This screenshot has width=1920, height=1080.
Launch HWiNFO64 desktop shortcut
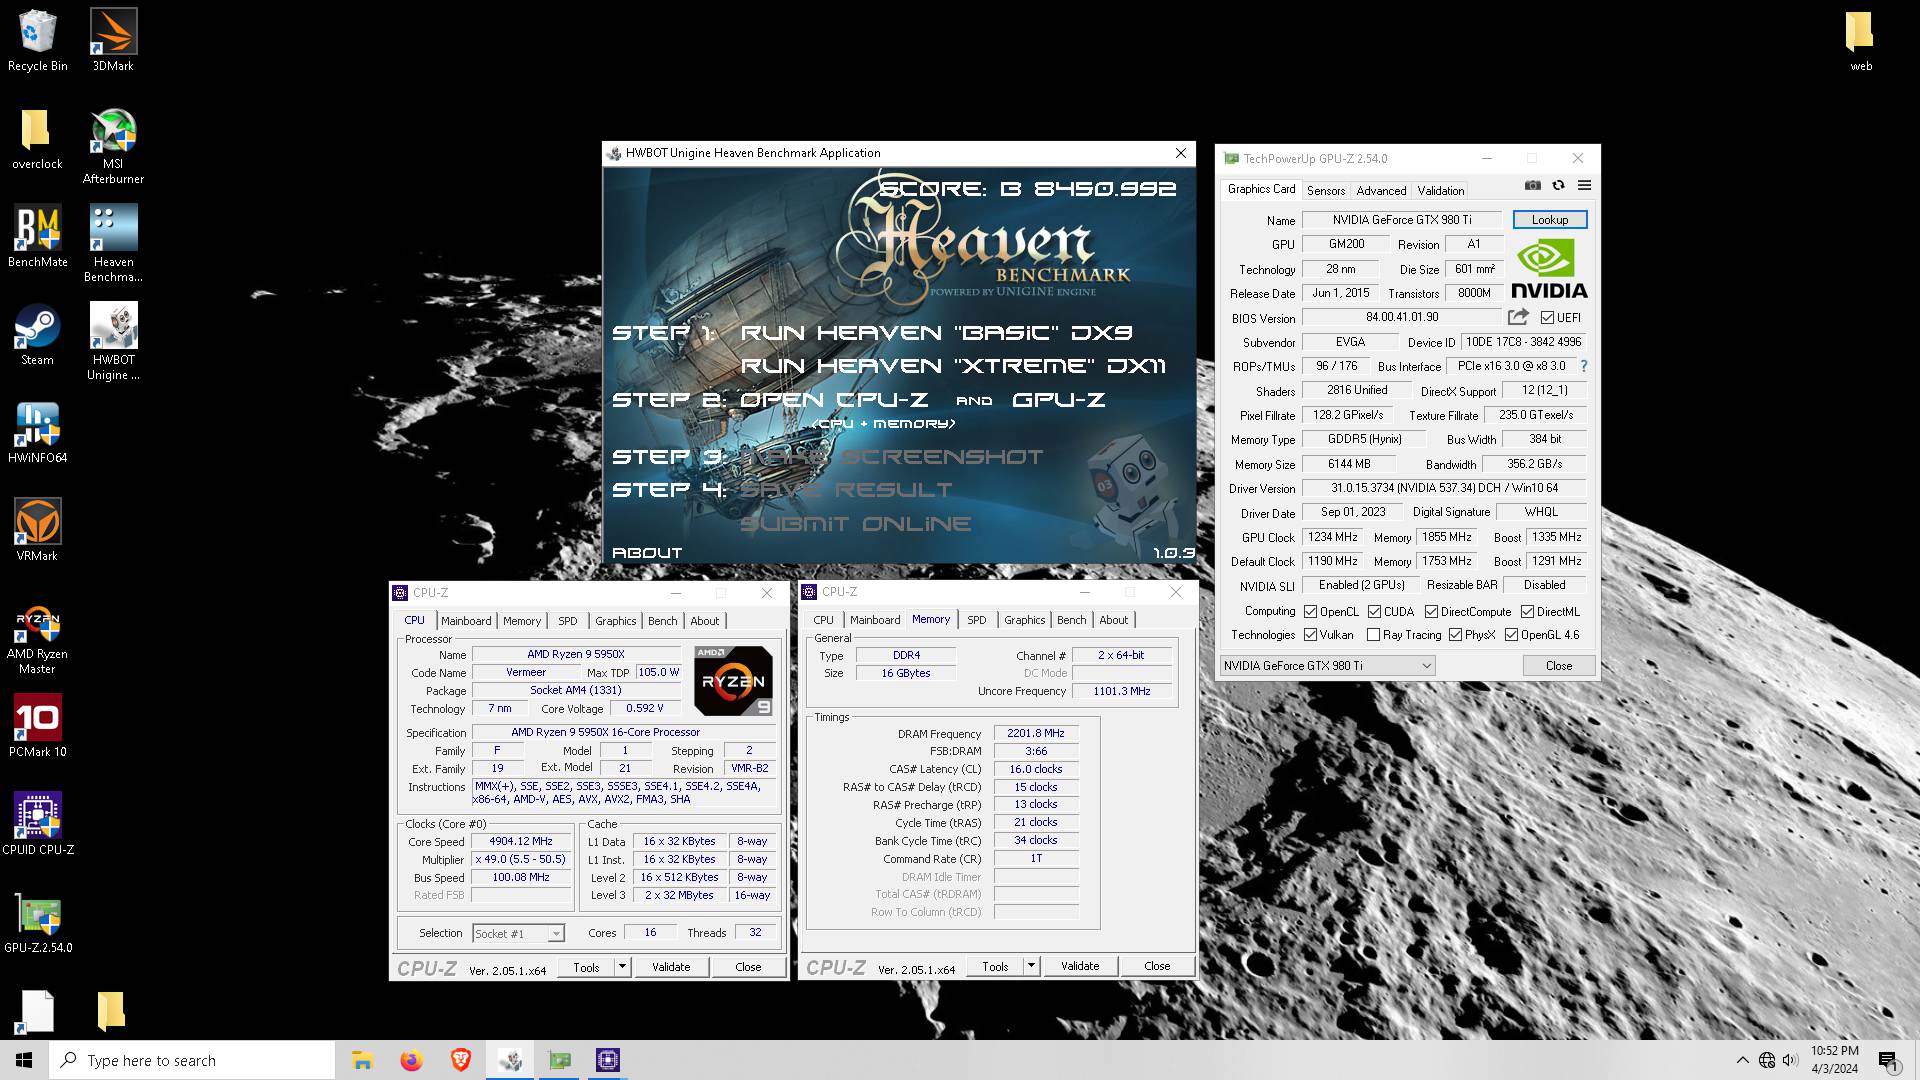(37, 433)
